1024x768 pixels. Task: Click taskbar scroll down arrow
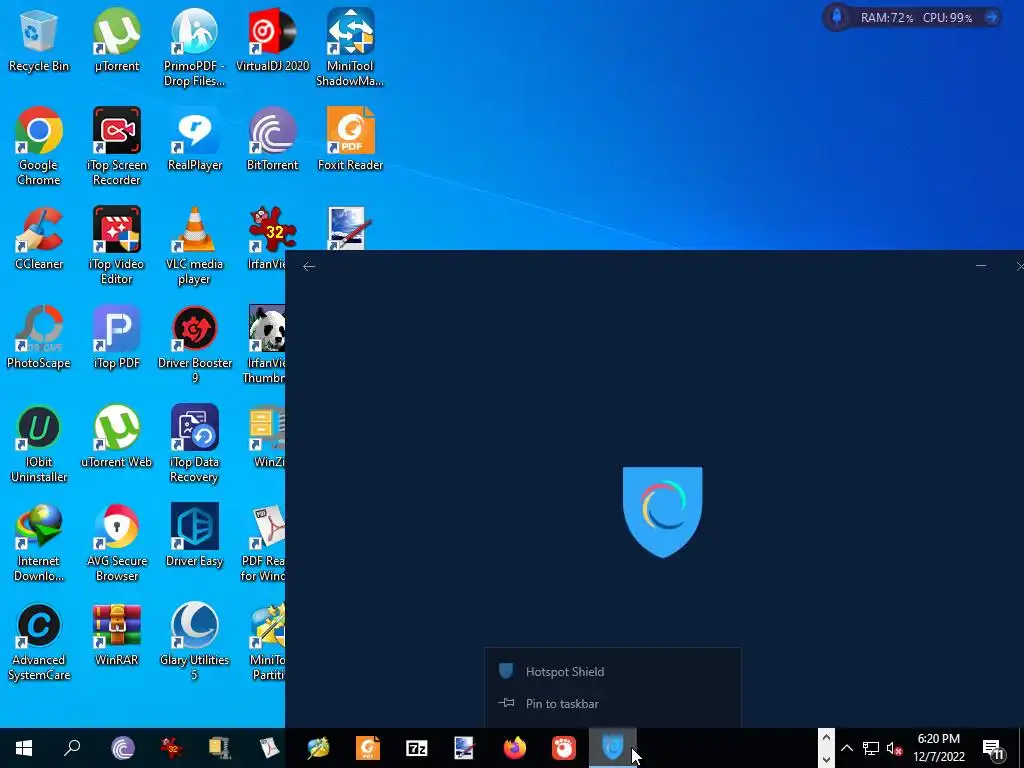click(825, 759)
